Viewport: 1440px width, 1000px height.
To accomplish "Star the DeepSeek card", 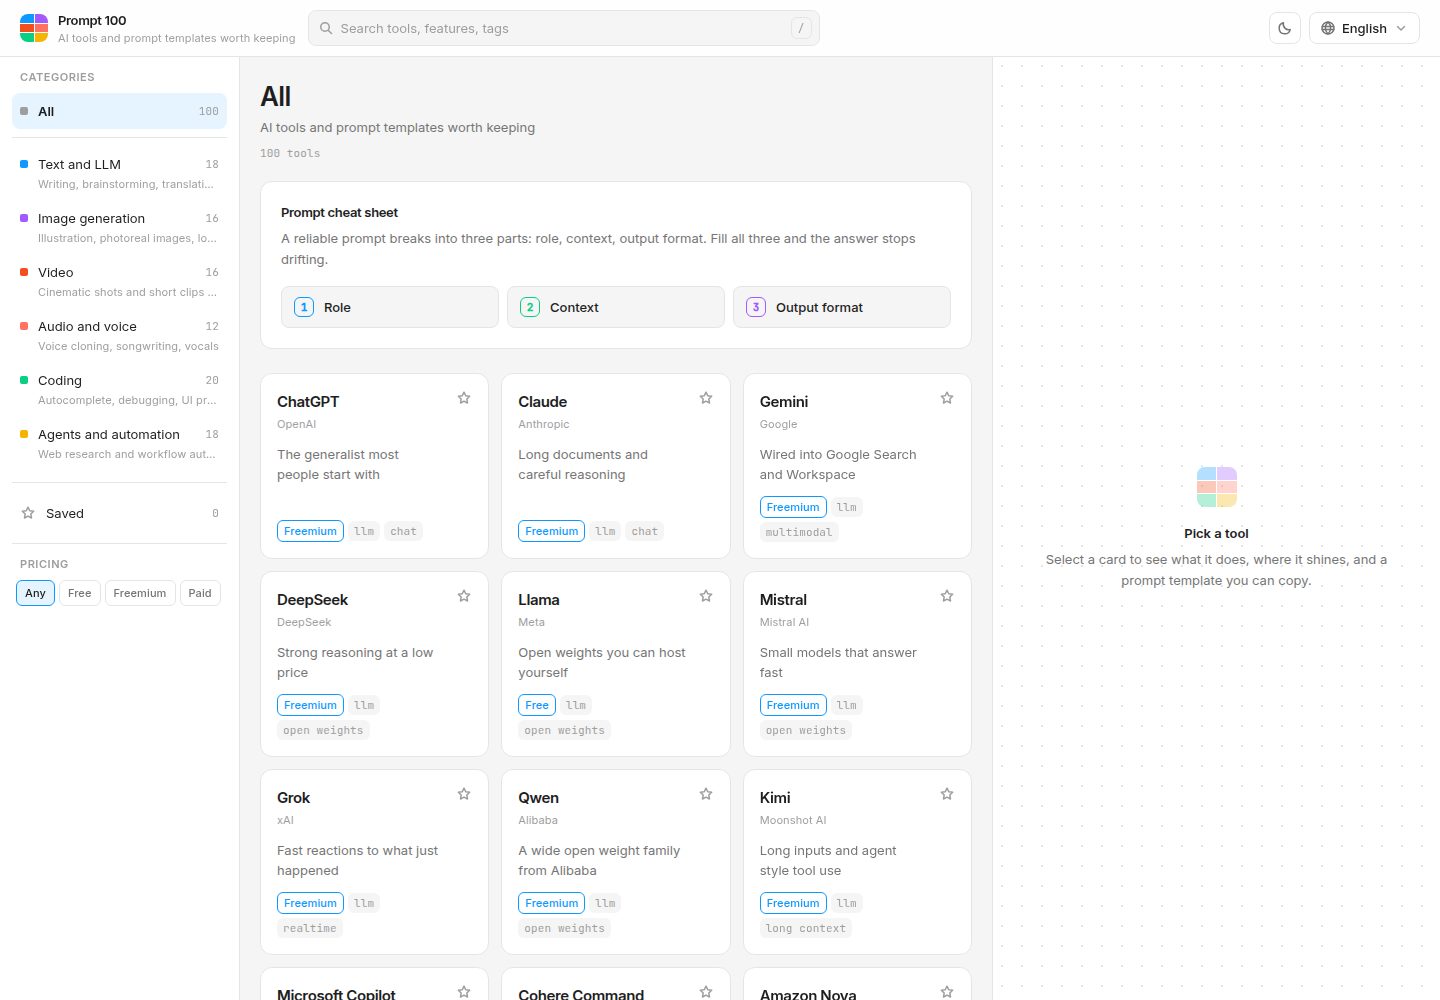I will 464,596.
